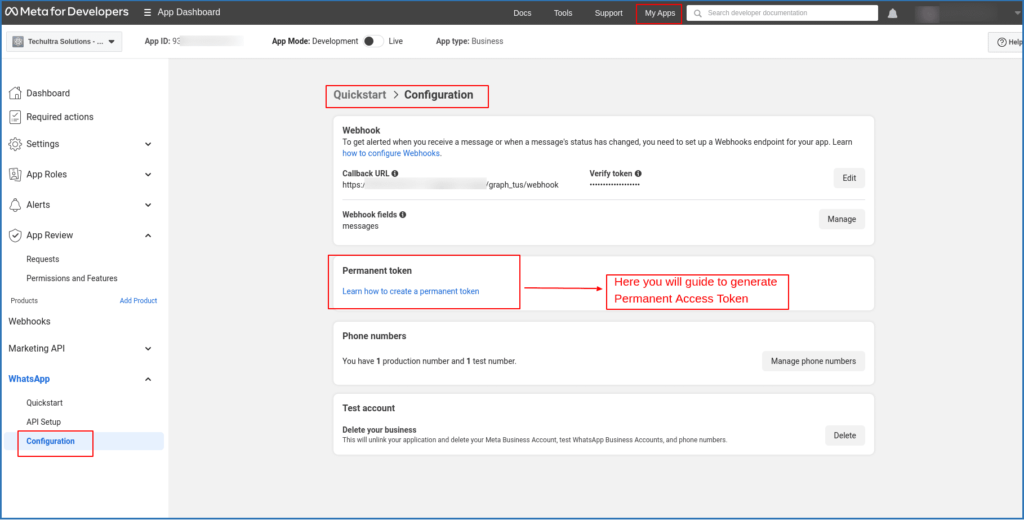The width and height of the screenshot is (1024, 520).
Task: Click info icon next to Callback URL
Action: coord(394,174)
